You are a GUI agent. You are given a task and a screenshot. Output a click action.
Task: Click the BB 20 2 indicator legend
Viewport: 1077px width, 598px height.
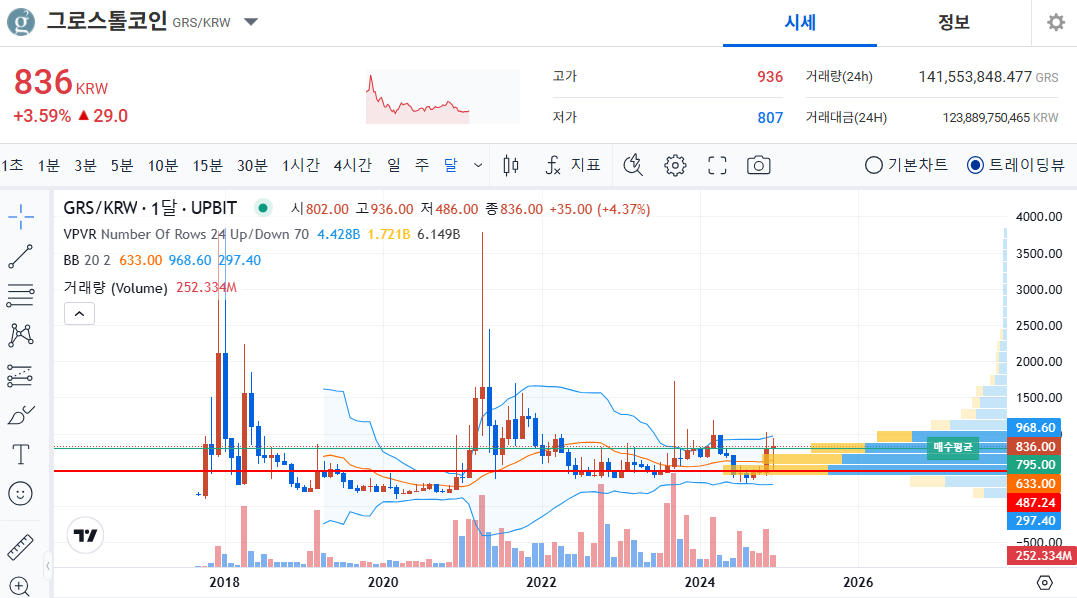point(87,260)
